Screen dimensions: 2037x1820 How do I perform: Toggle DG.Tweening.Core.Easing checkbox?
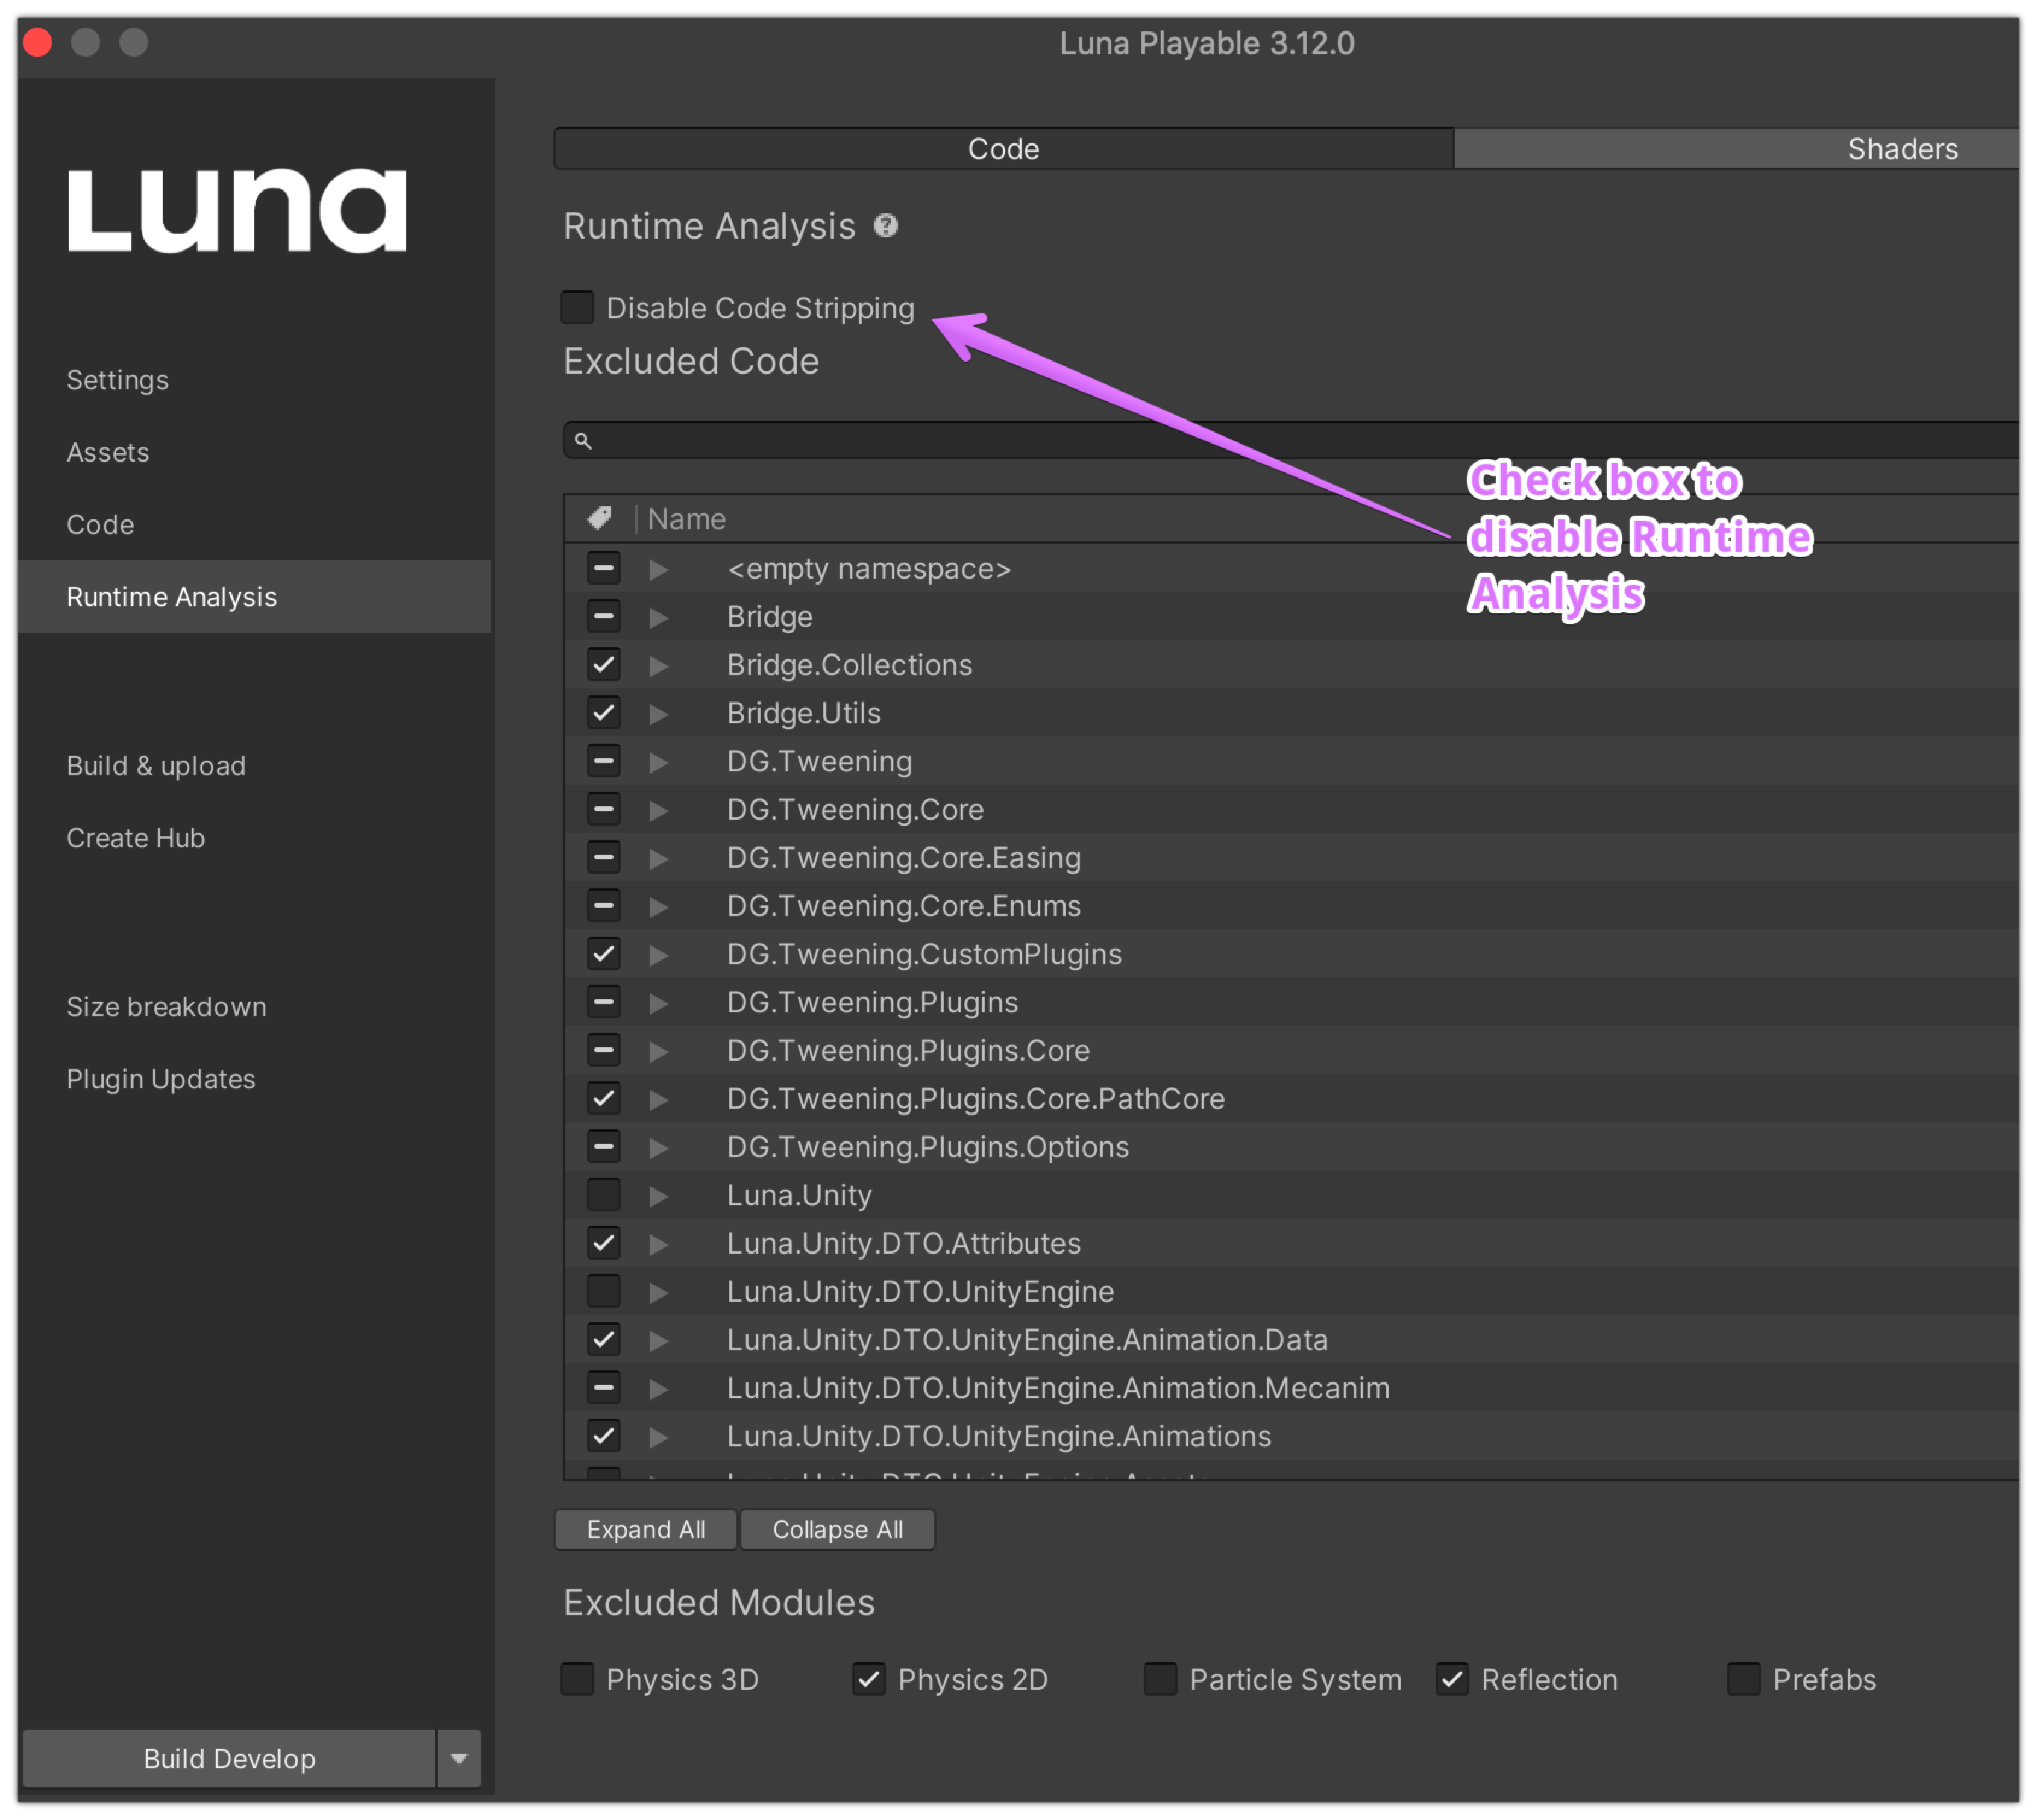(603, 857)
